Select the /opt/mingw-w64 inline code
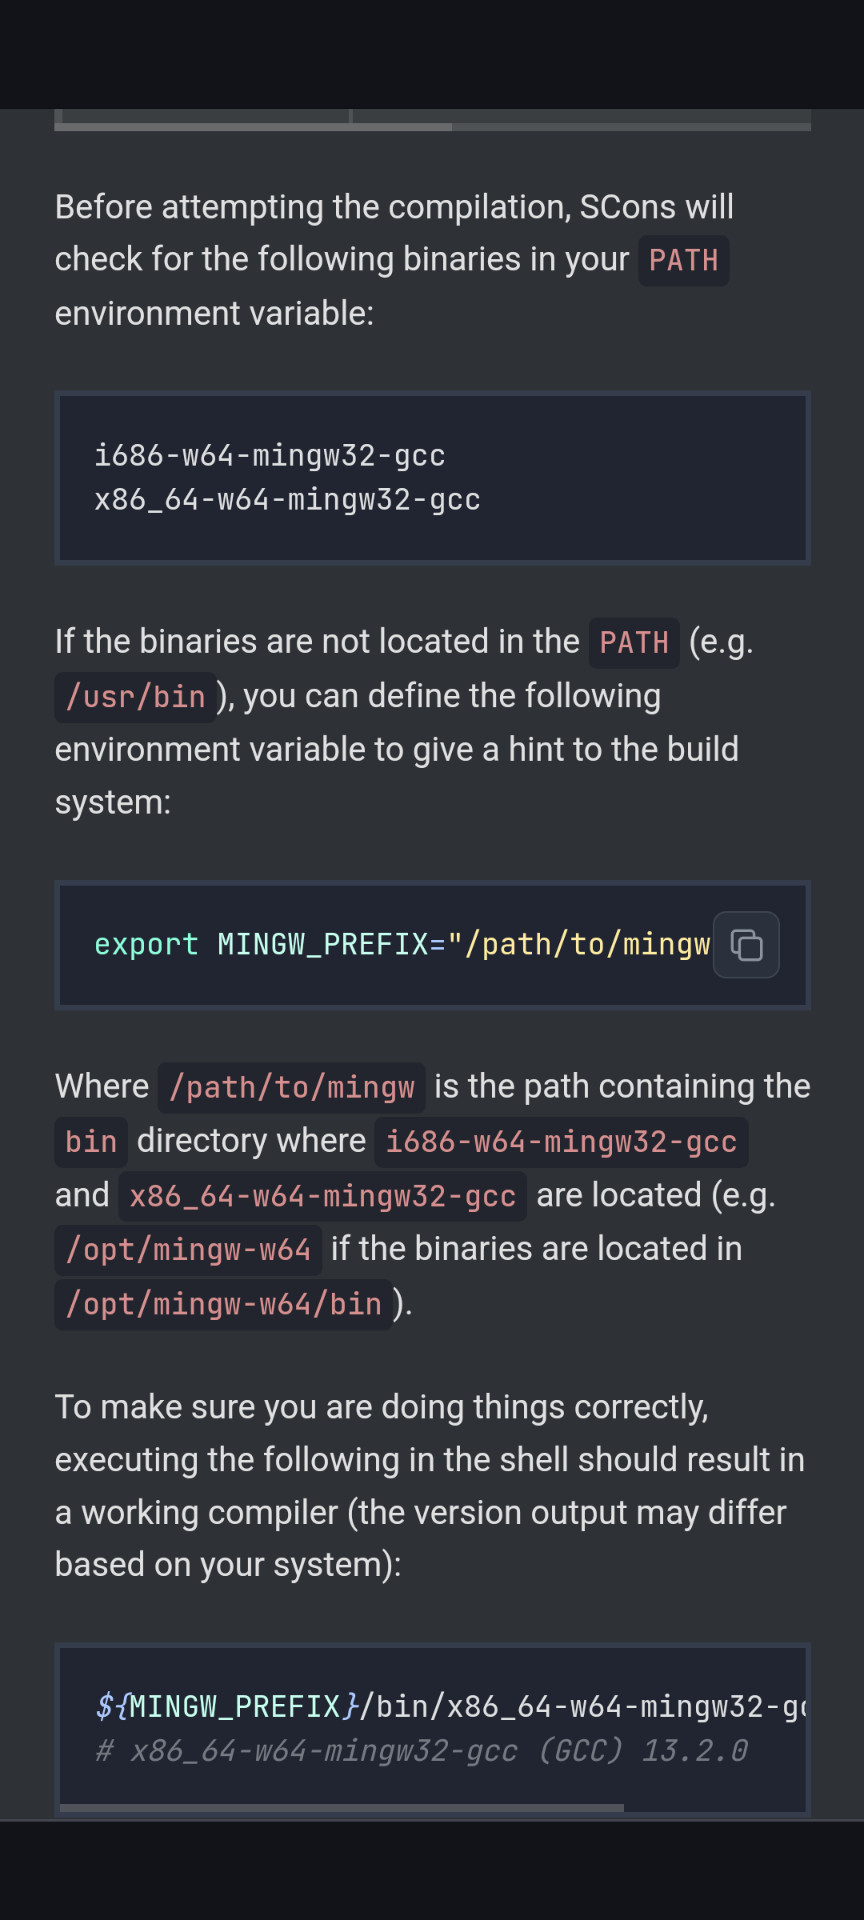This screenshot has width=864, height=1920. click(x=188, y=1250)
